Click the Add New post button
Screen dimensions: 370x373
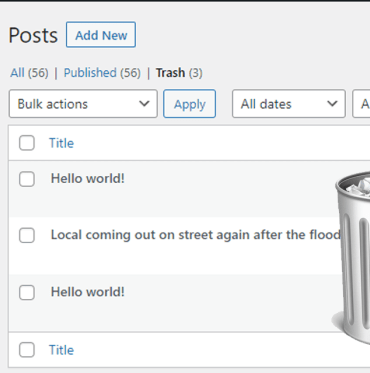101,35
